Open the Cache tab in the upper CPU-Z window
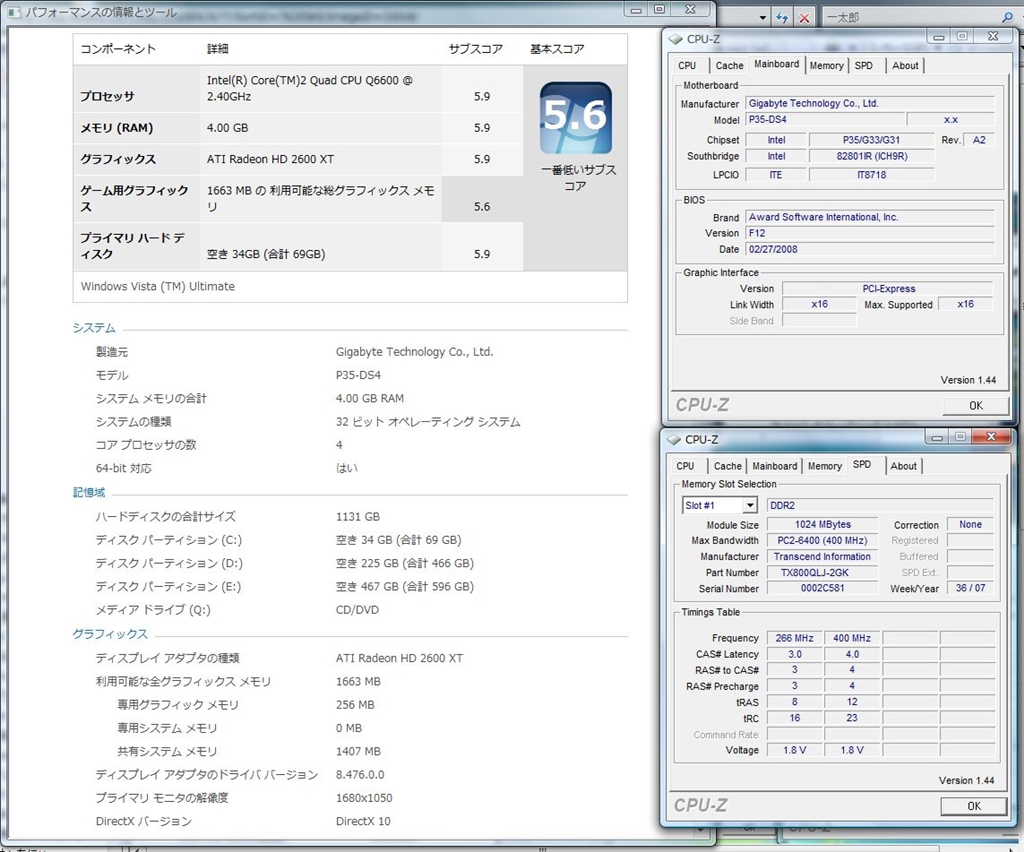This screenshot has width=1024, height=852. (x=729, y=66)
